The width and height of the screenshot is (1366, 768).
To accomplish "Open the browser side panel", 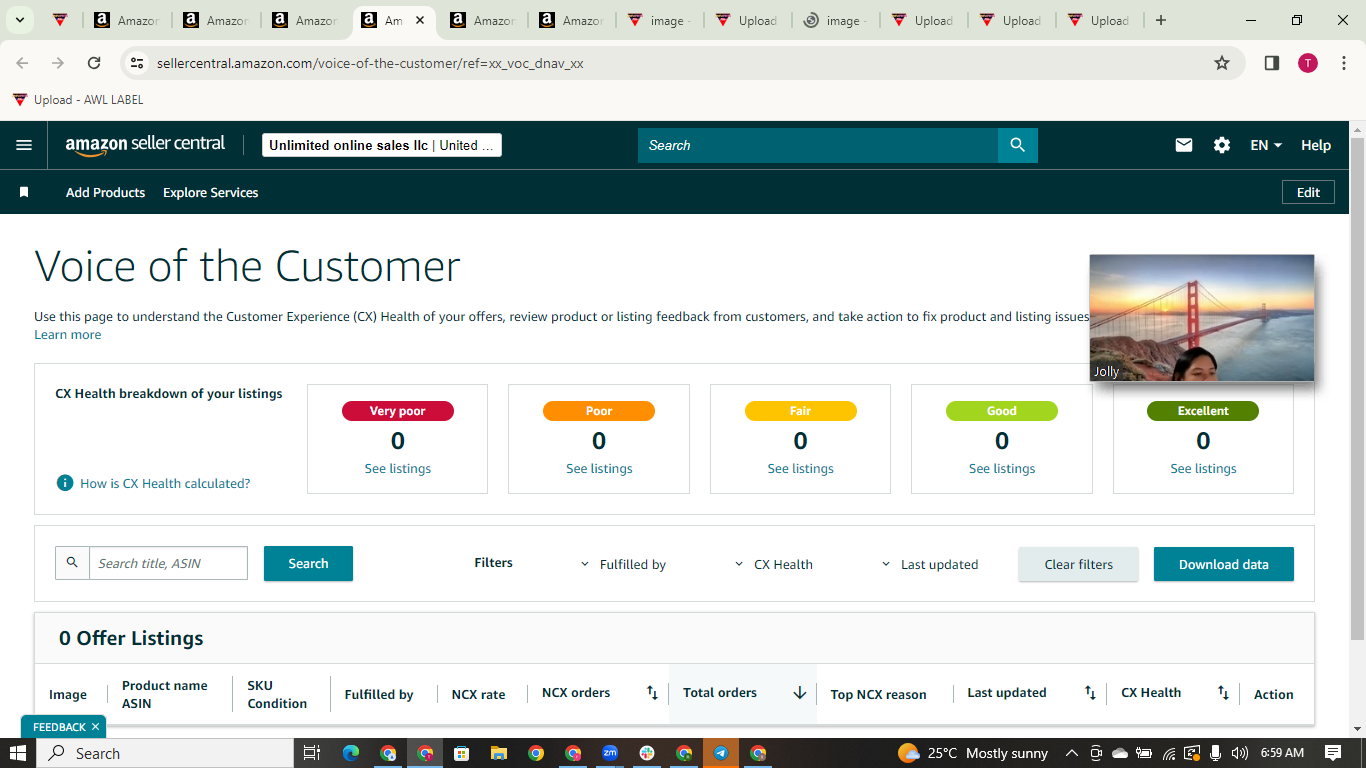I will point(1272,63).
